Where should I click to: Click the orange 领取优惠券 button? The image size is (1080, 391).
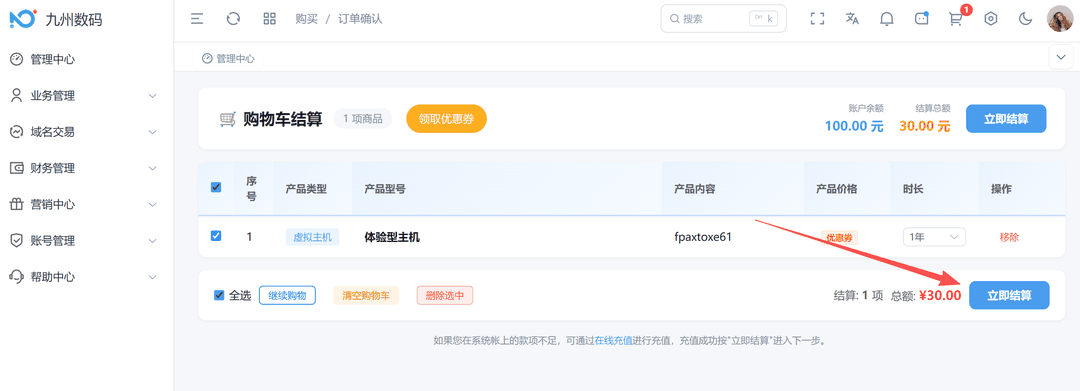[x=446, y=118]
